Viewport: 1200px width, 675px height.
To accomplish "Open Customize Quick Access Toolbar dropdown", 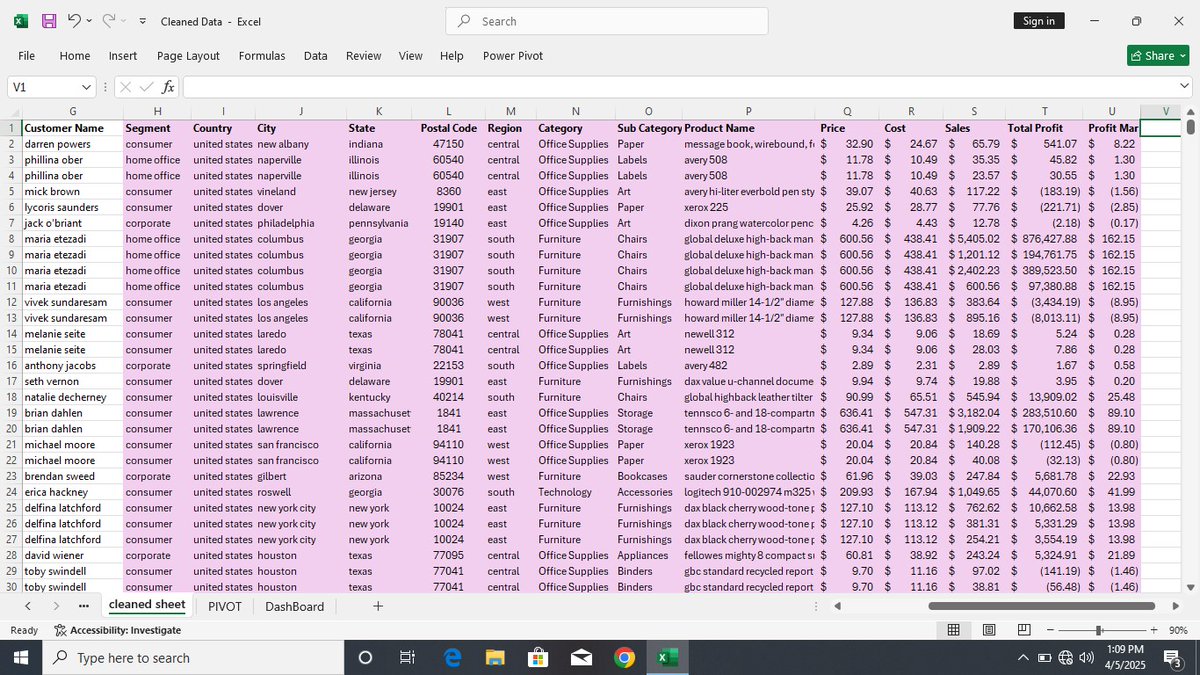I will [x=142, y=21].
